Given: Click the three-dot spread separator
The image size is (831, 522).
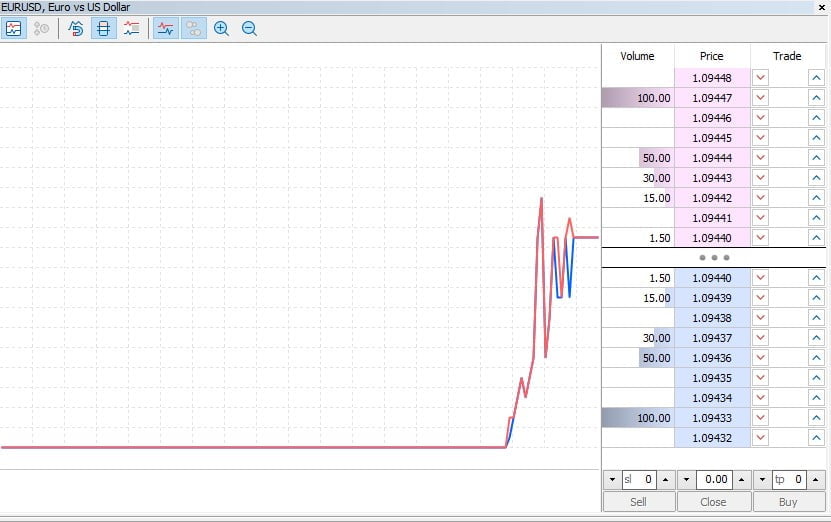Looking at the screenshot, I should pyautogui.click(x=714, y=258).
